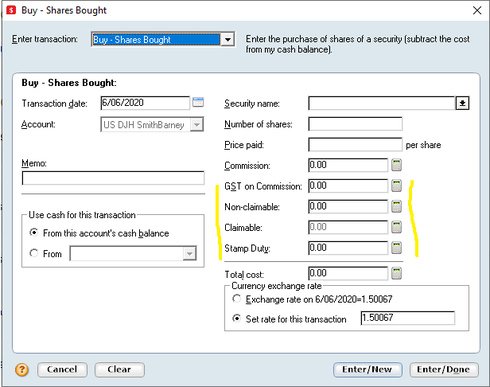This screenshot has height=387, width=490.
Task: Click into the Non-claimable amount field
Action: coord(348,206)
